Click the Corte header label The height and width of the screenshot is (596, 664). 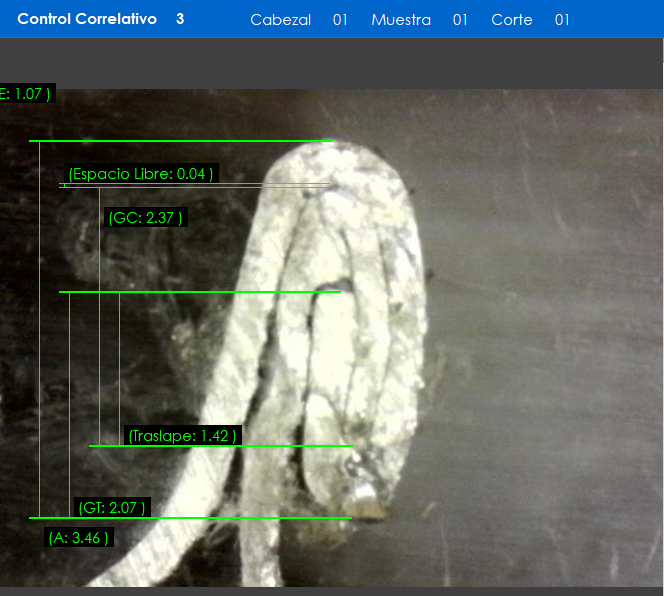[511, 20]
